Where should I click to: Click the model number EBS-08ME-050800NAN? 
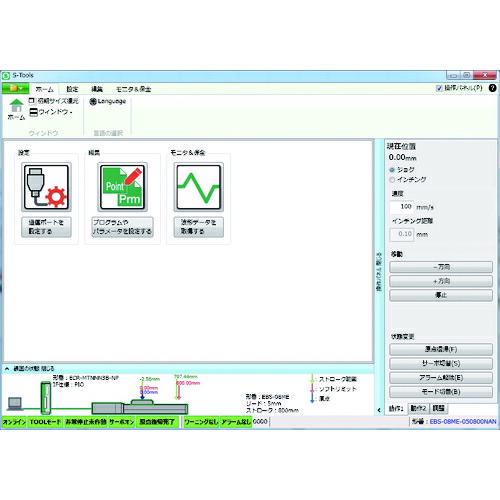[x=463, y=422]
